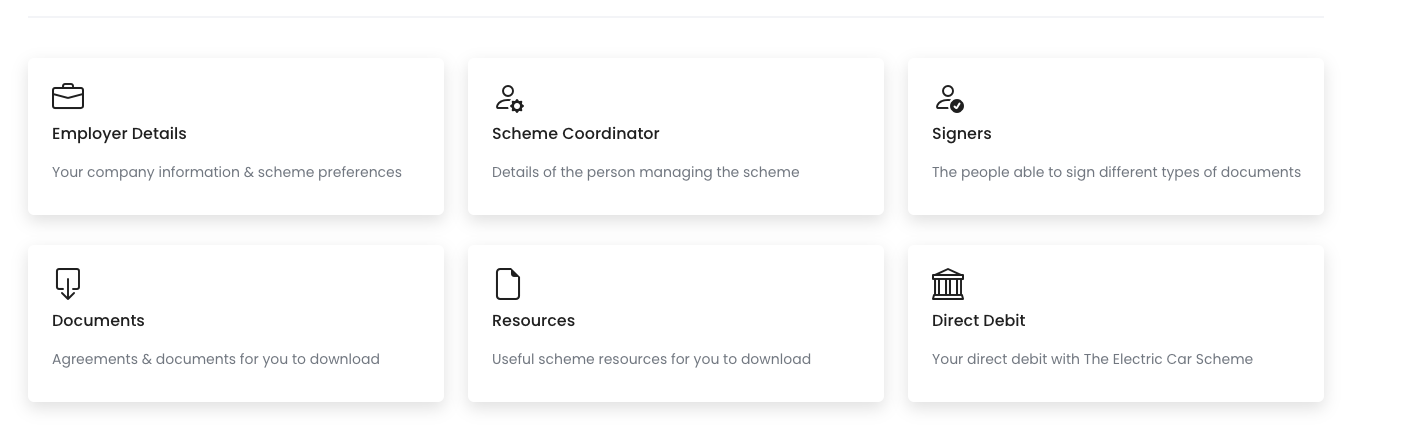This screenshot has width=1404, height=427.
Task: Click 'Details of the person managing the scheme'
Action: (x=646, y=172)
